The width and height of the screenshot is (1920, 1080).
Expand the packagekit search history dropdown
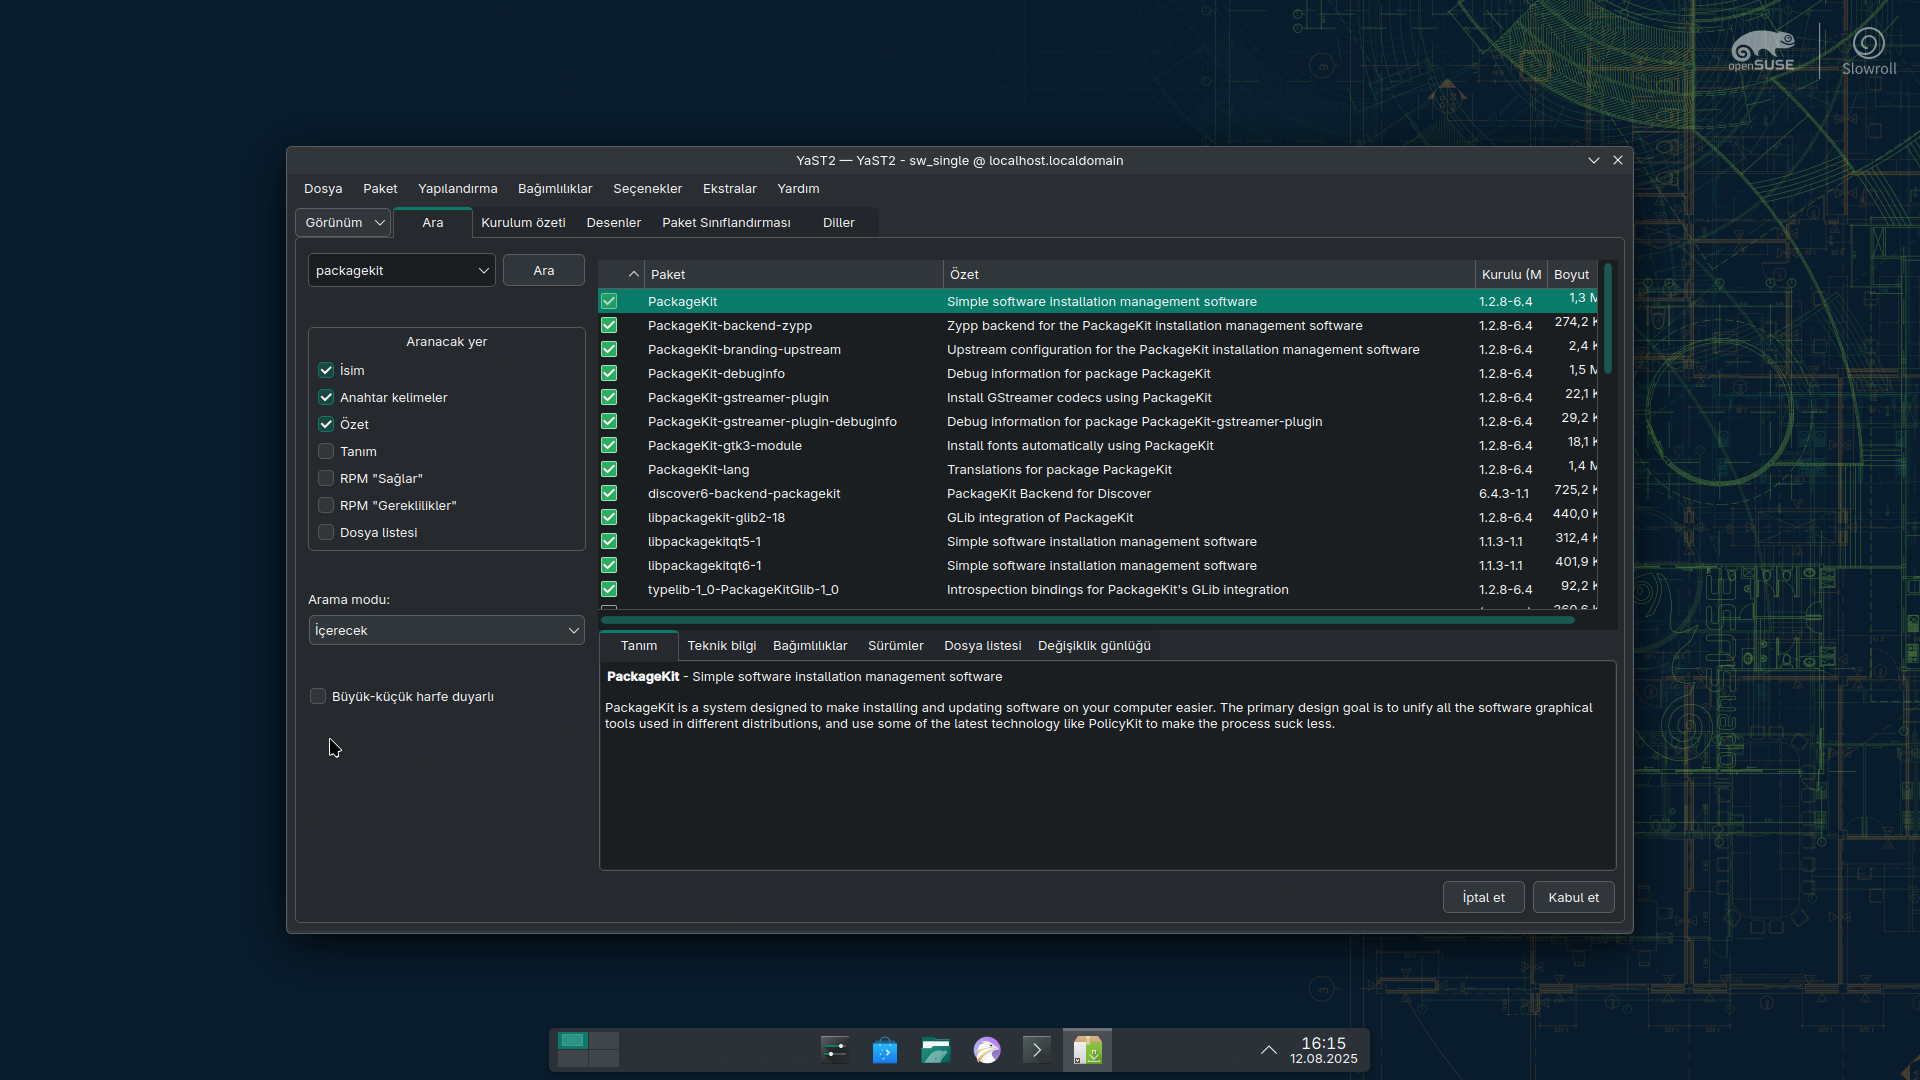coord(484,270)
